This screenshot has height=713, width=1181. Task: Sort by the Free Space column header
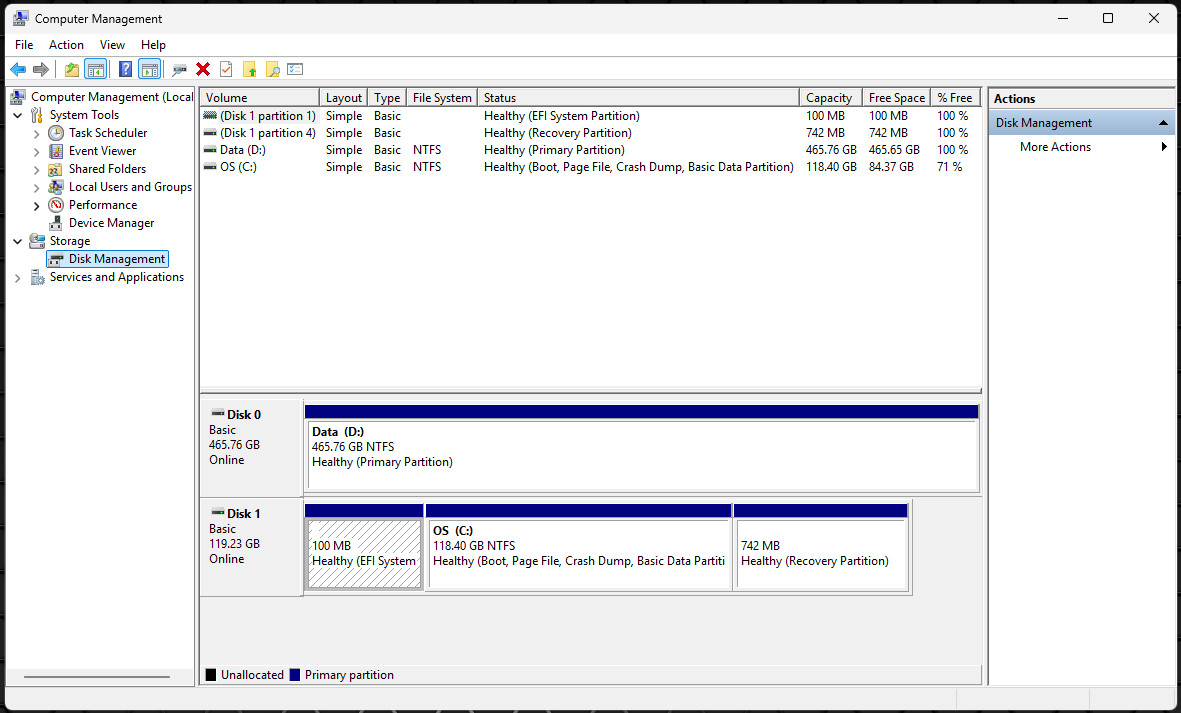pos(896,98)
